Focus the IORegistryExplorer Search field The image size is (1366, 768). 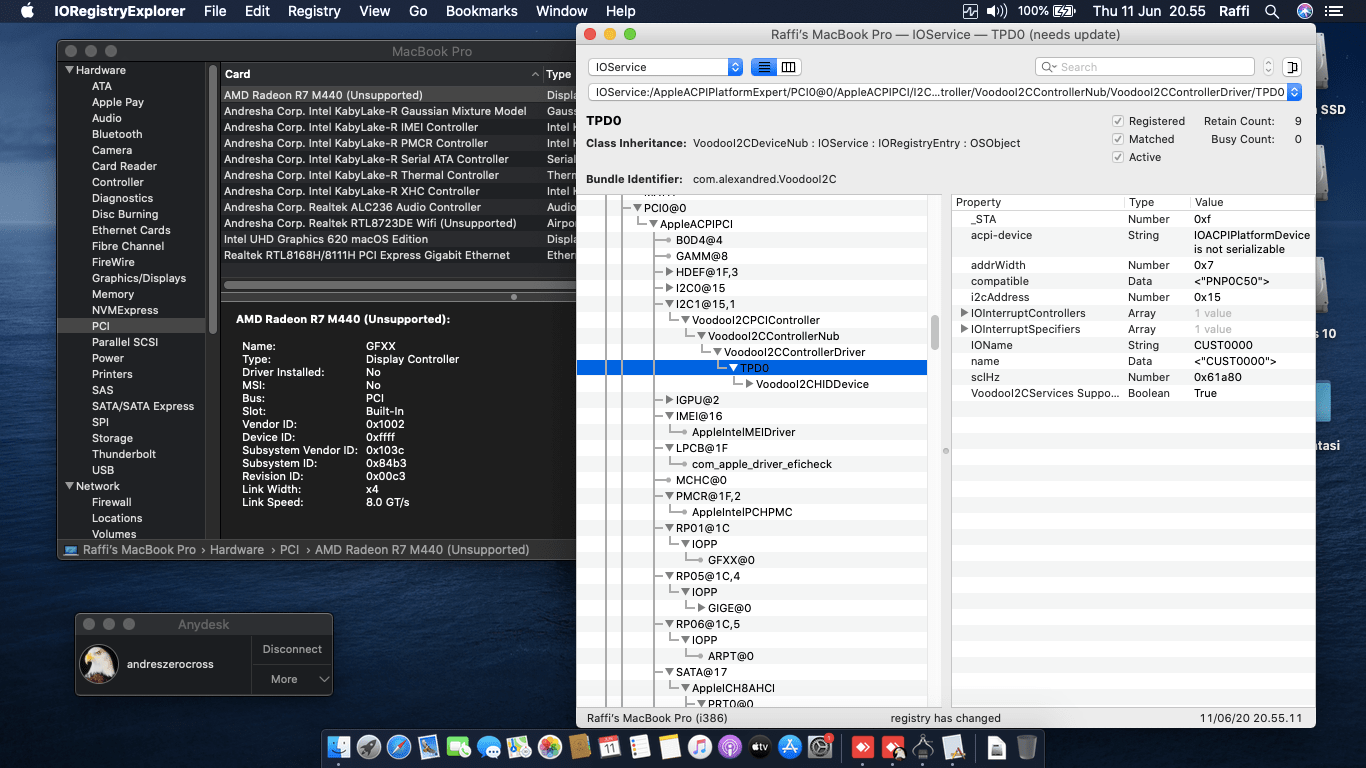(1145, 67)
